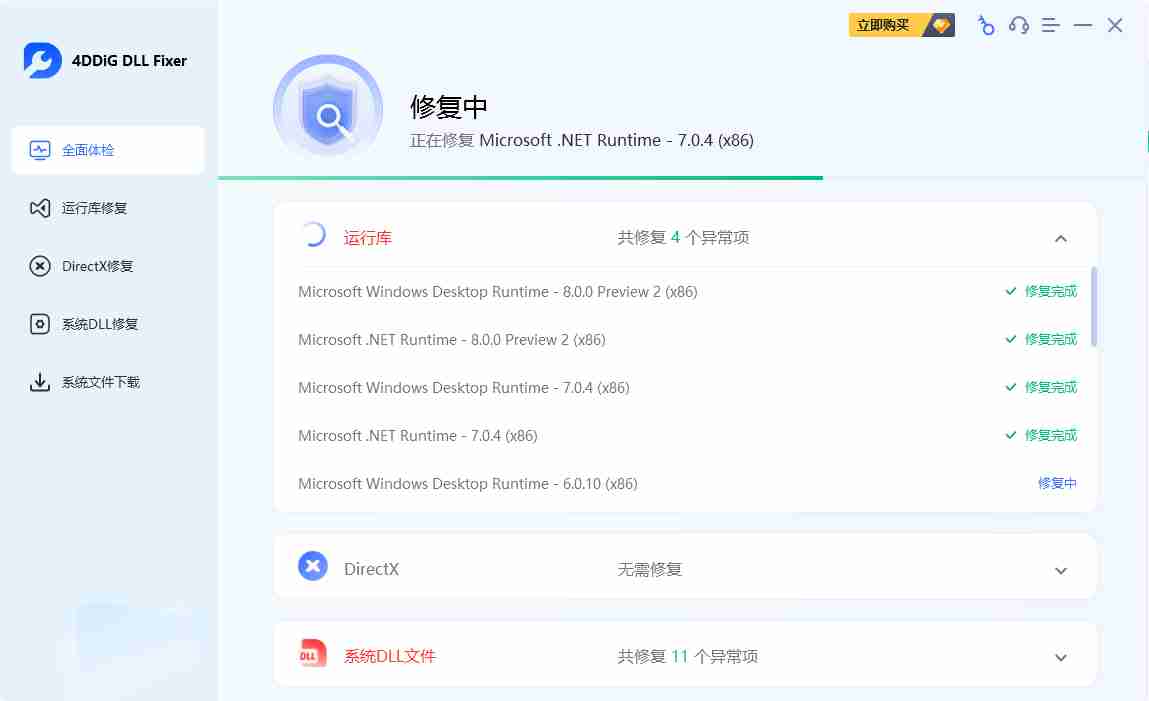
Task: Click the 正在修复 Microsoft .NET Runtime status line
Action: [x=581, y=140]
